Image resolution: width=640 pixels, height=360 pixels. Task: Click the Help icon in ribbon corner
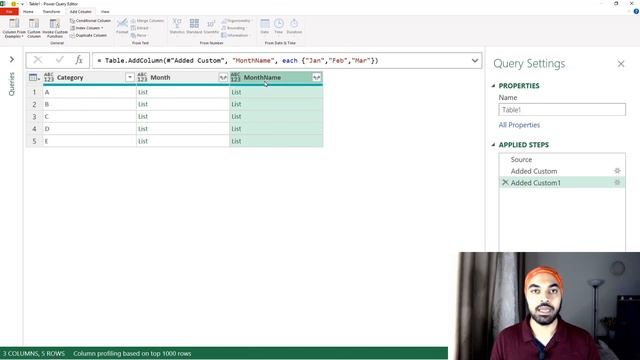(x=636, y=11)
